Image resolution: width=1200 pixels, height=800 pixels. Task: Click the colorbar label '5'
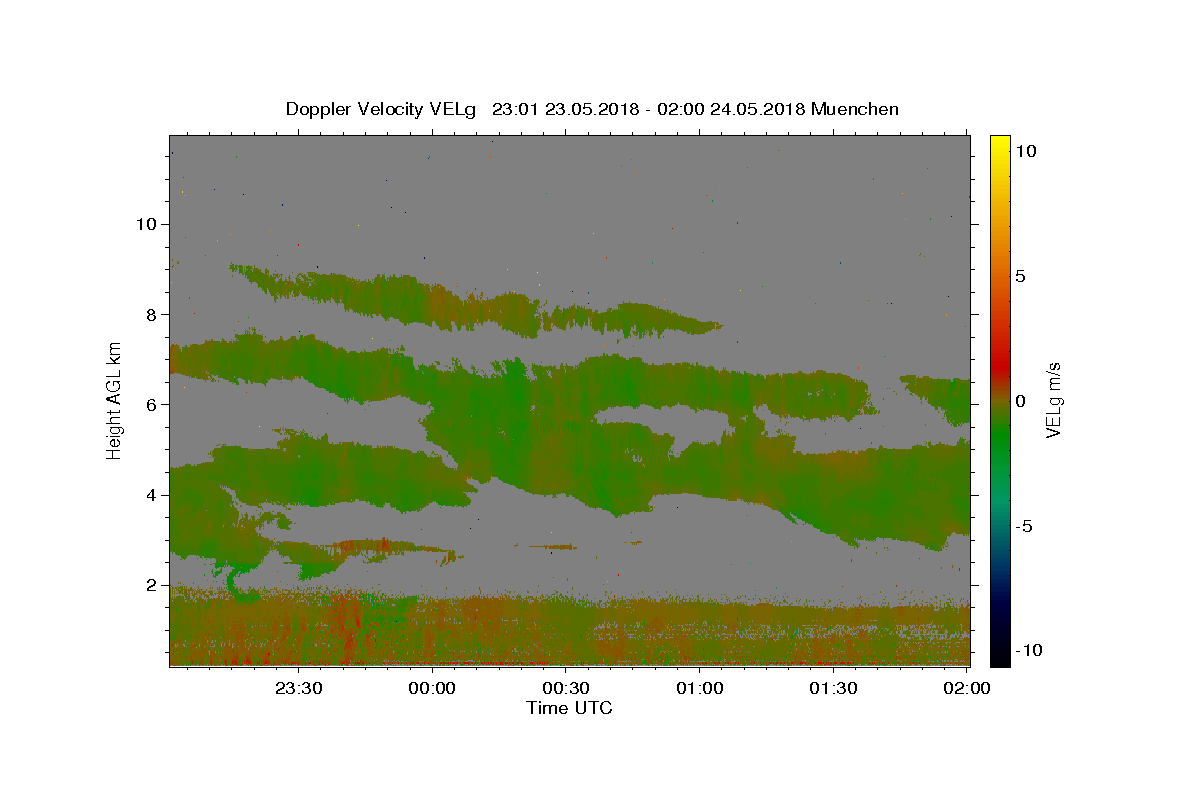tap(1020, 276)
